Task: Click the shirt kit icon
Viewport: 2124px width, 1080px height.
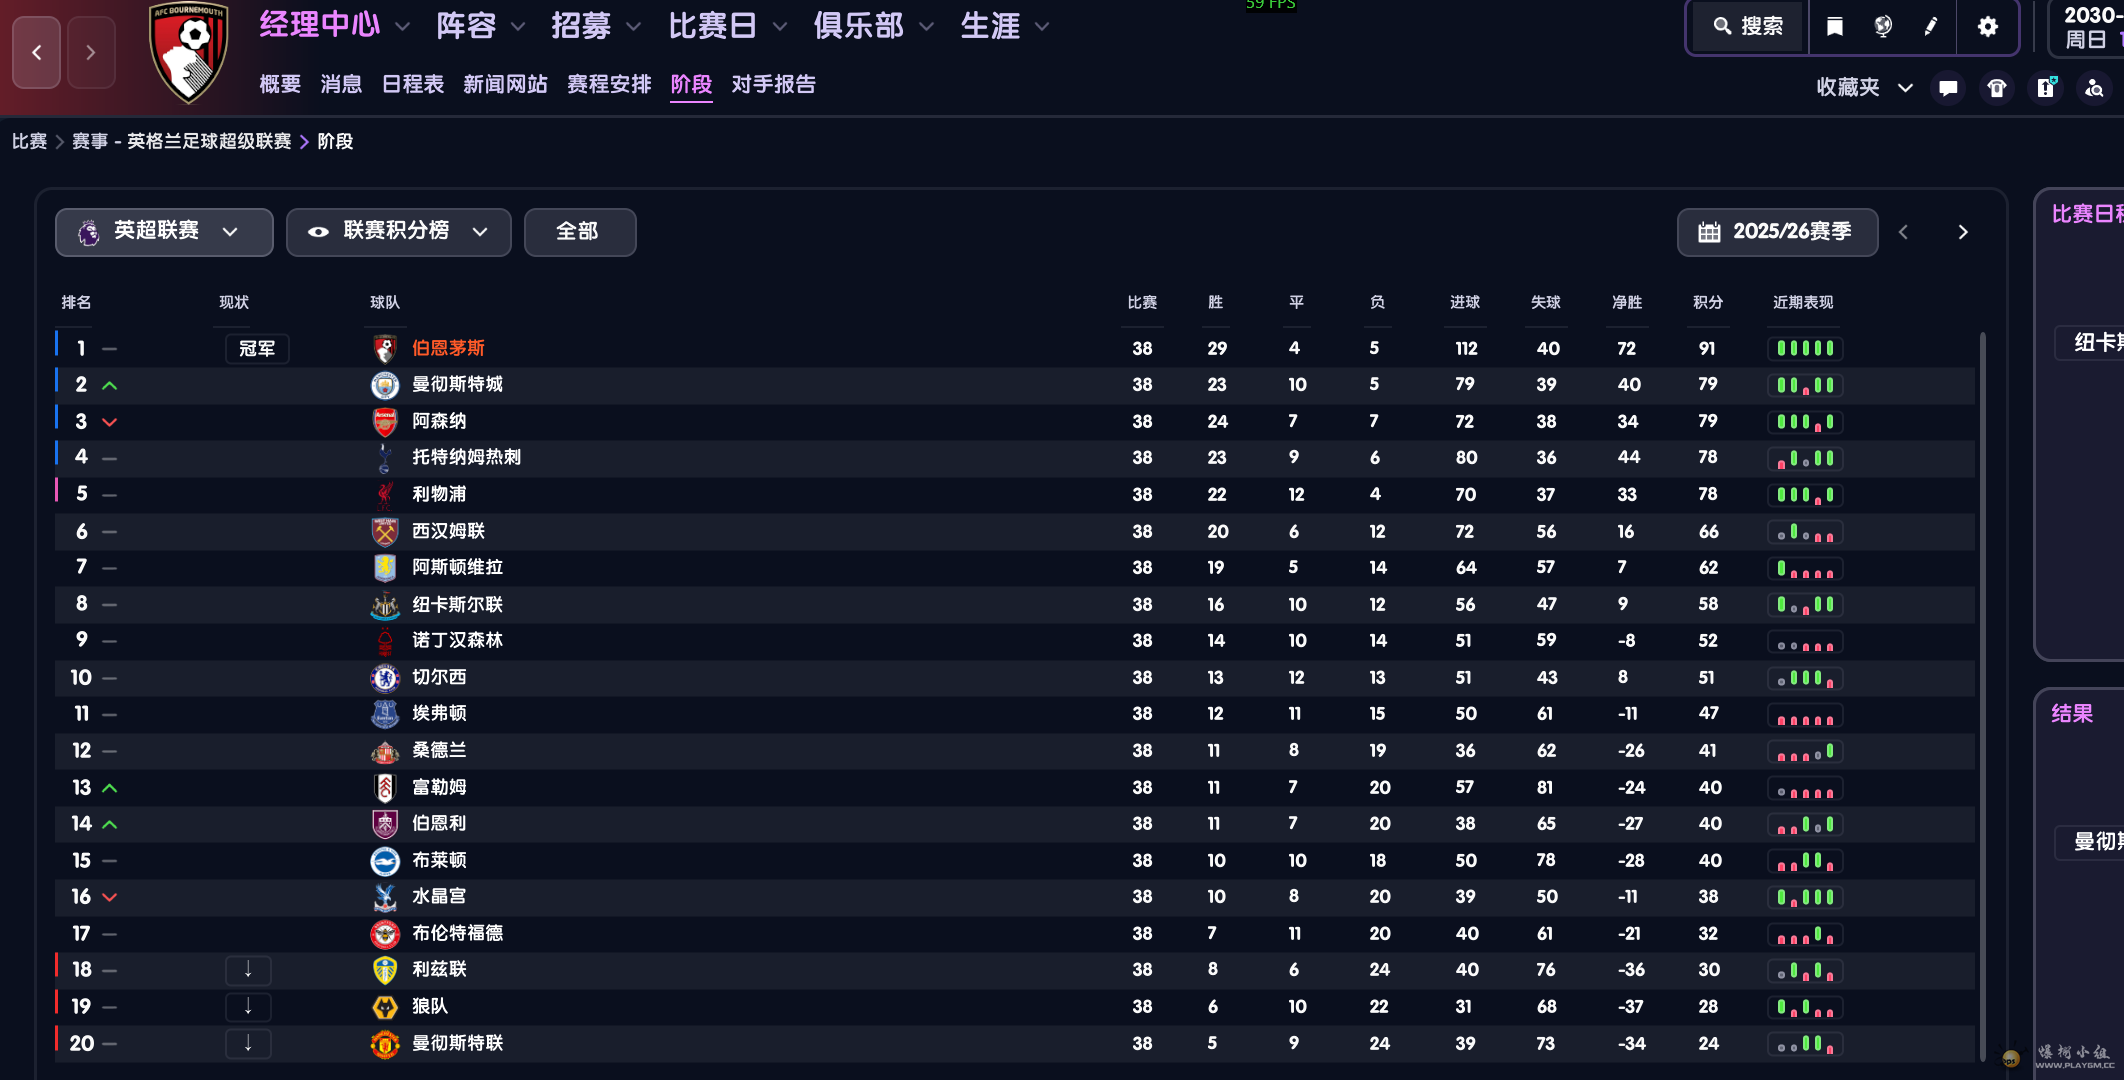Action: pyautogui.click(x=1997, y=88)
